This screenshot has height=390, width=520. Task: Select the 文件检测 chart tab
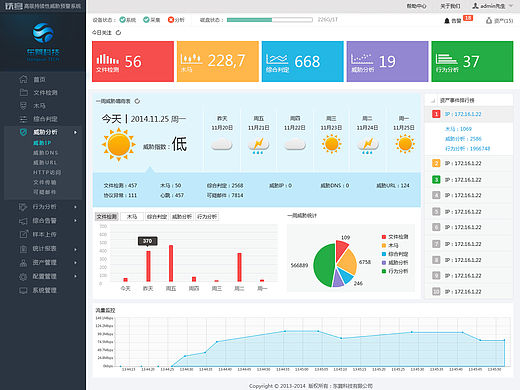pyautogui.click(x=107, y=217)
